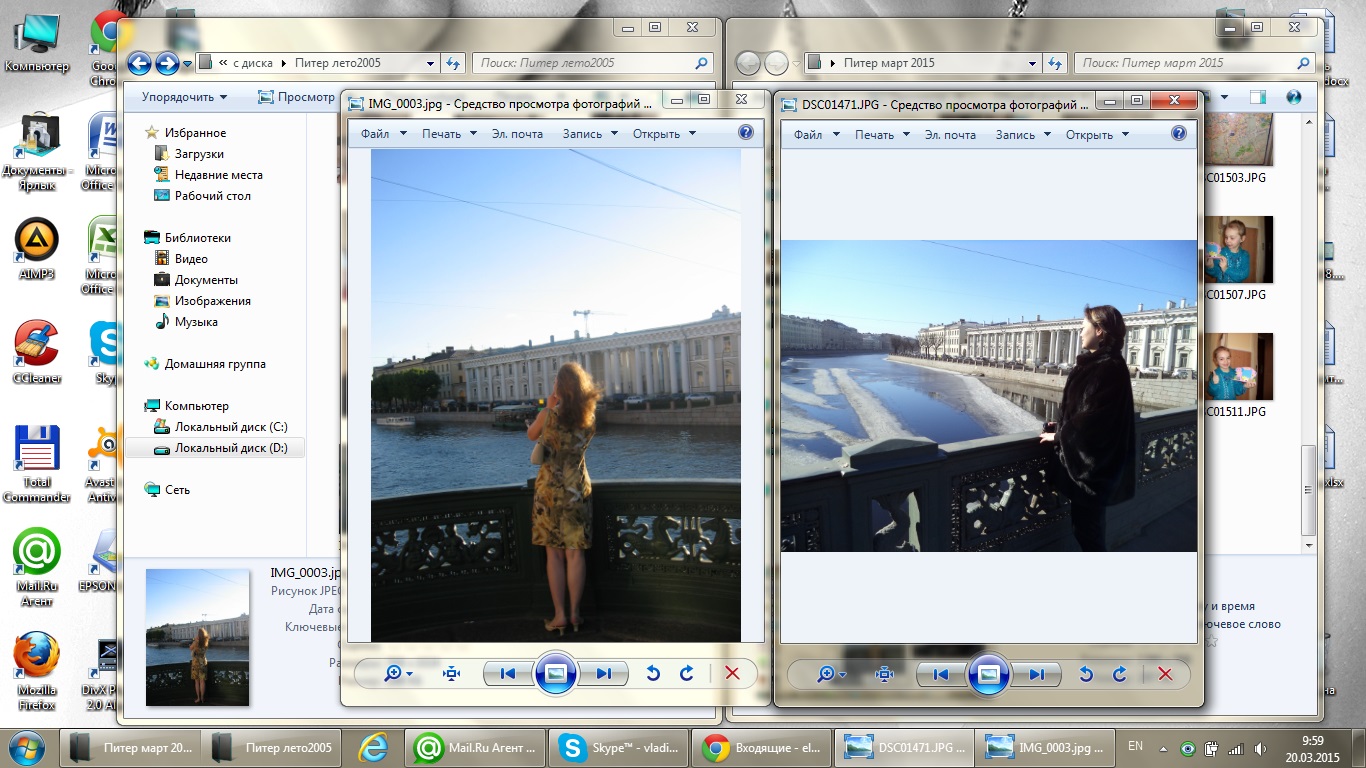Open zoom magnifier in IMG_0003.jpg viewer
1366x768 pixels.
[398, 674]
